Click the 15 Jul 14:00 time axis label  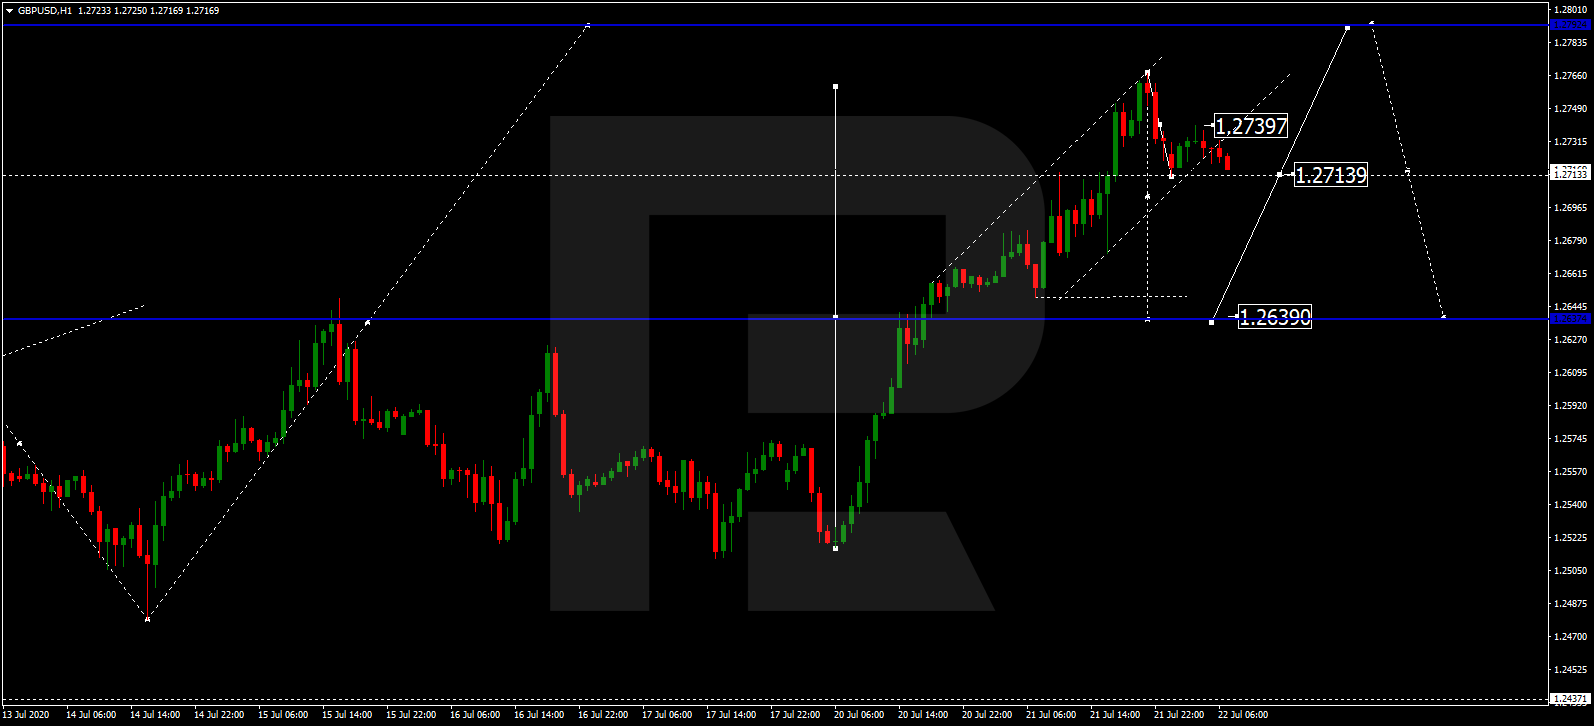[x=347, y=715]
